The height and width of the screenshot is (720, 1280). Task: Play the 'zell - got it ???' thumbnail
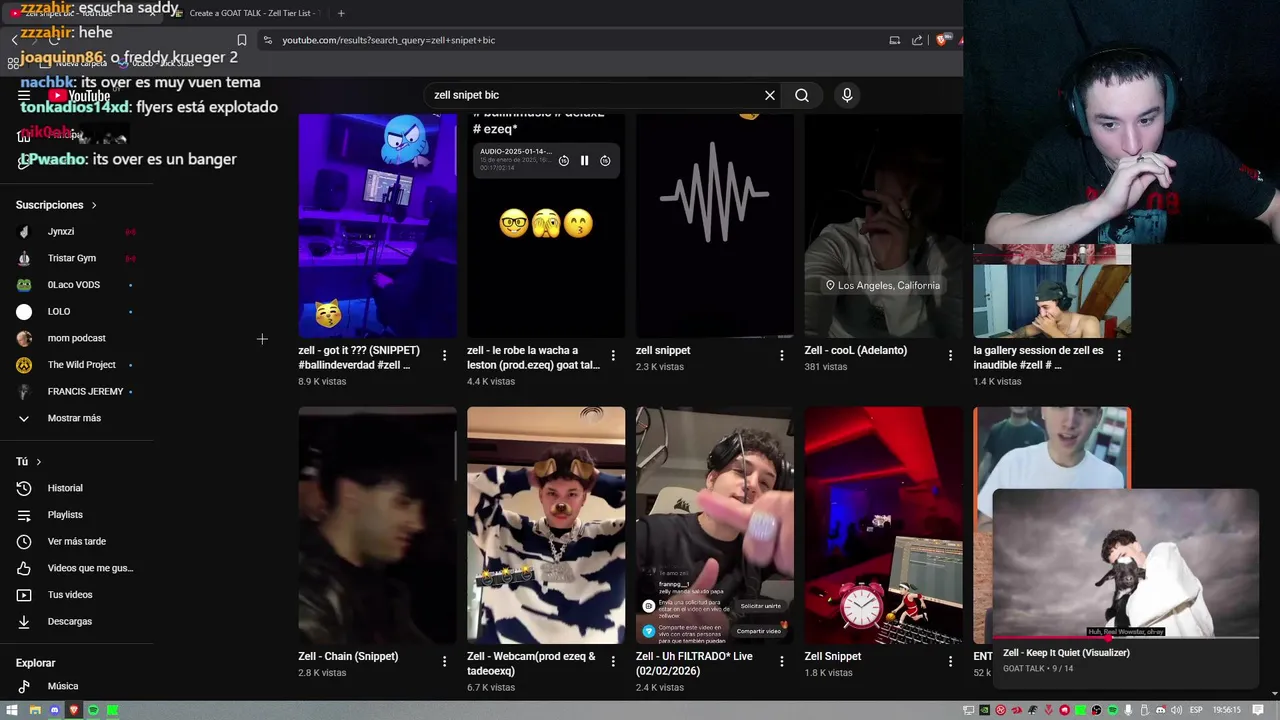point(377,225)
